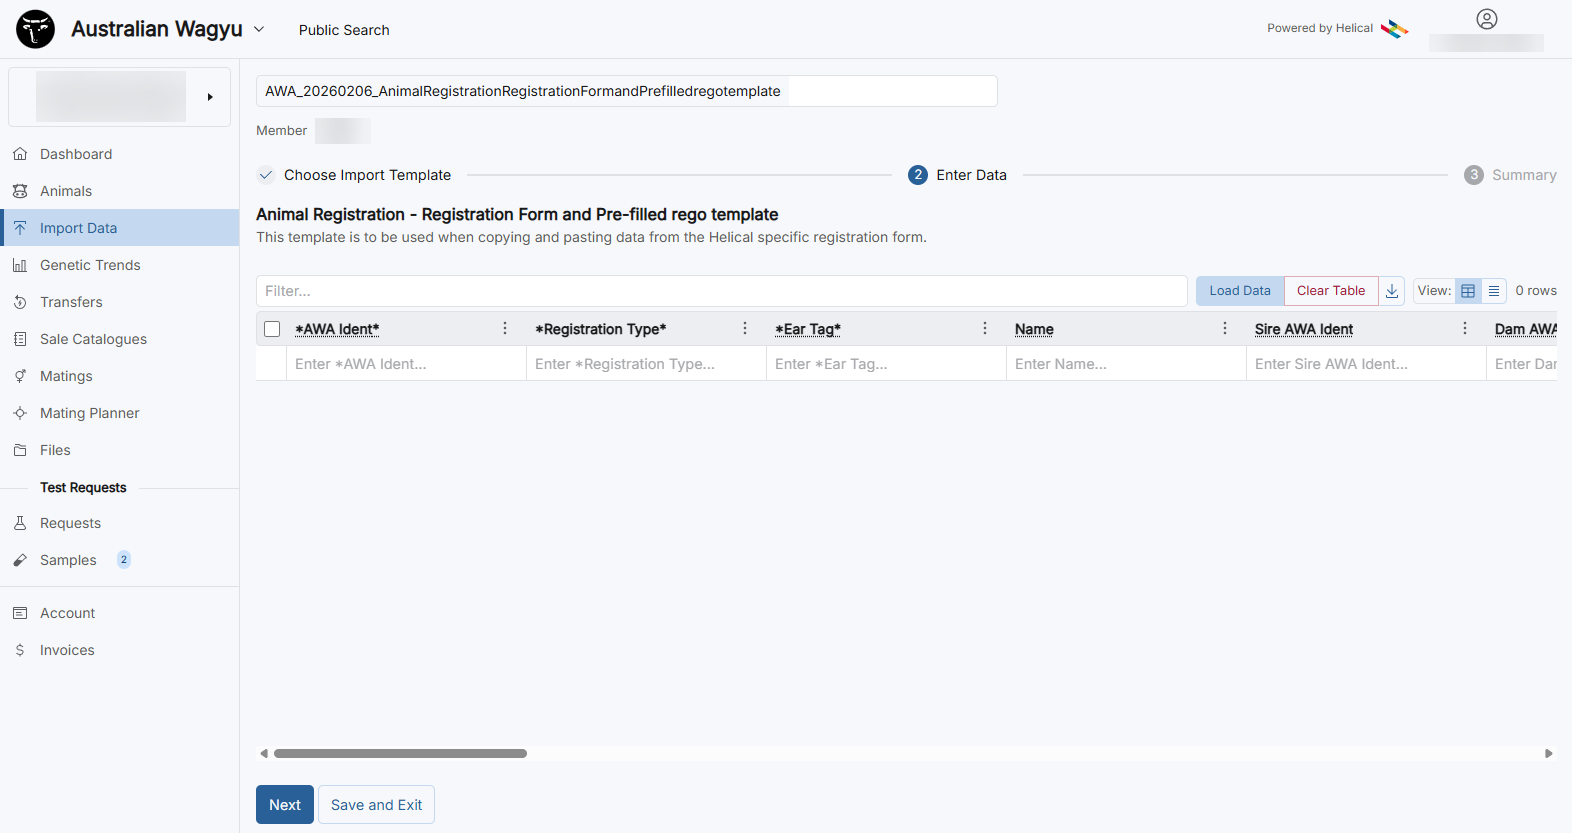Focus the Filter text field

(x=721, y=291)
